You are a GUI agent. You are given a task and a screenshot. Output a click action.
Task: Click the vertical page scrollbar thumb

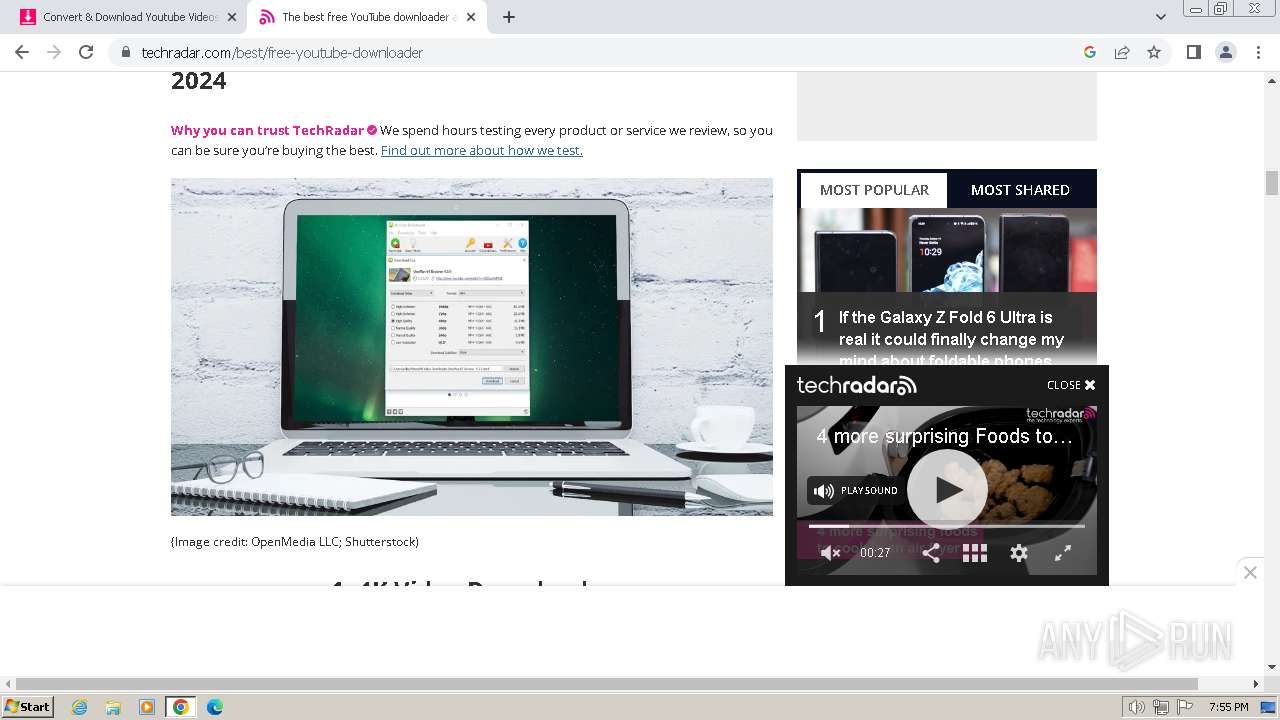tap(1272, 183)
